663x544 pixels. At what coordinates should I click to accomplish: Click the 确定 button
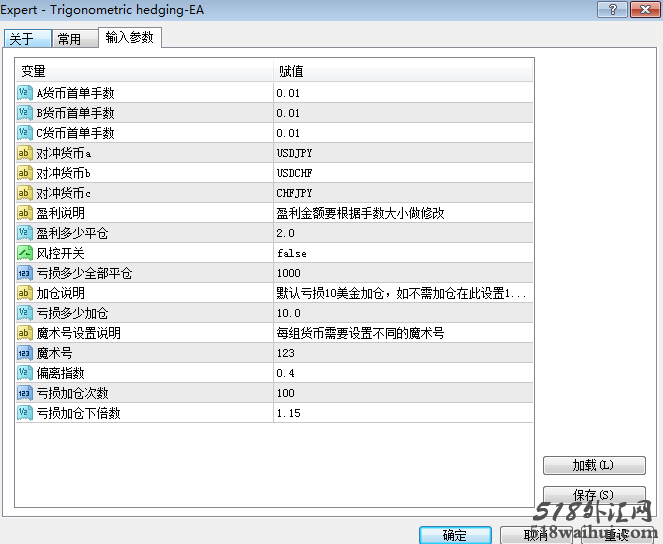(x=454, y=535)
